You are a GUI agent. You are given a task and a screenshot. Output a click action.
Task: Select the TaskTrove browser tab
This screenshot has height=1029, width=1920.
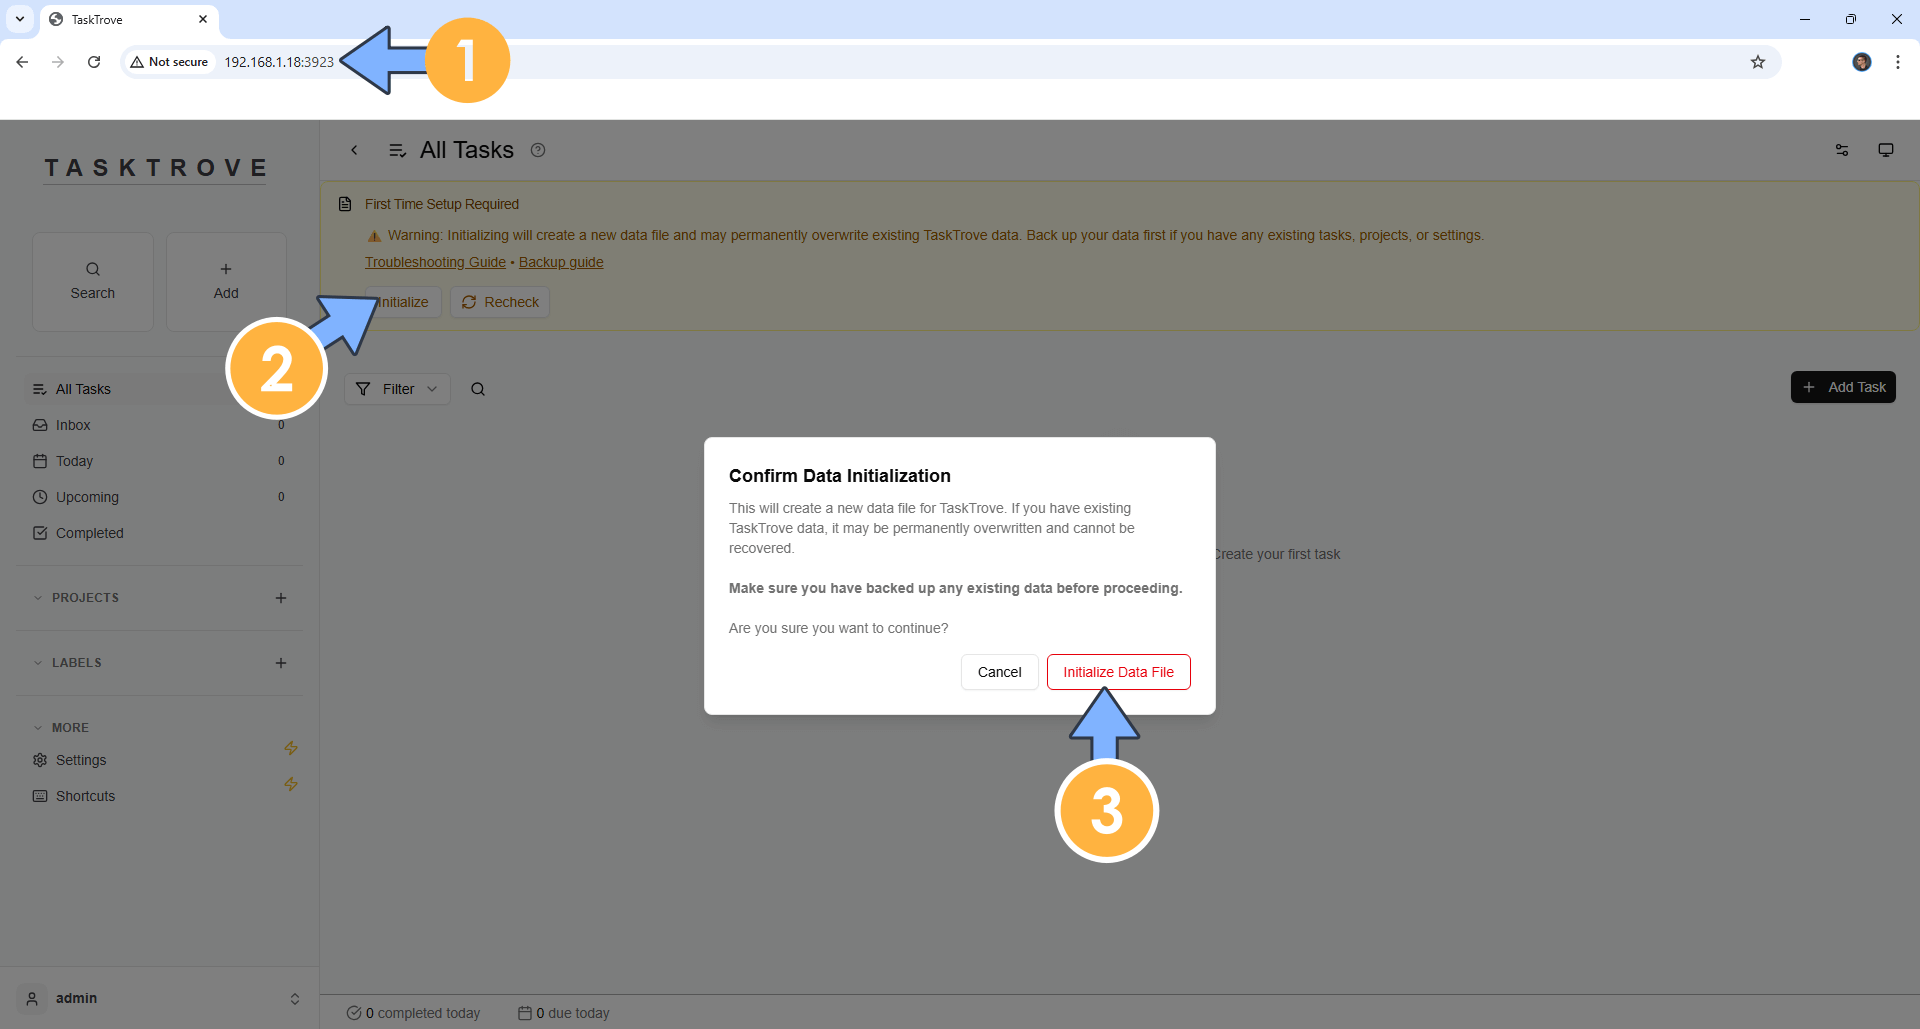click(x=130, y=19)
